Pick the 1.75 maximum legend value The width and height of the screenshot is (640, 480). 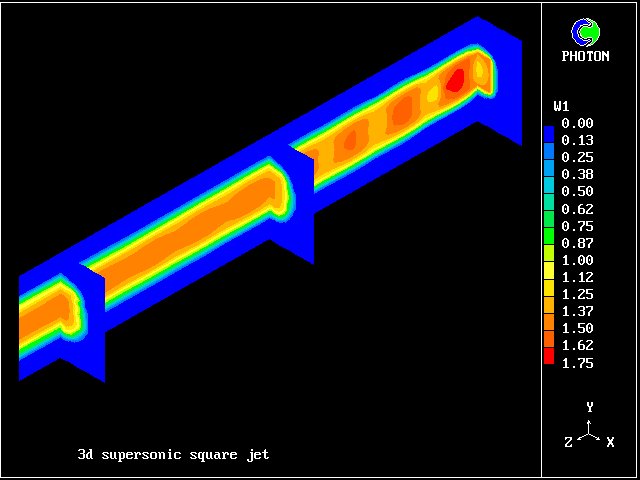pos(577,363)
